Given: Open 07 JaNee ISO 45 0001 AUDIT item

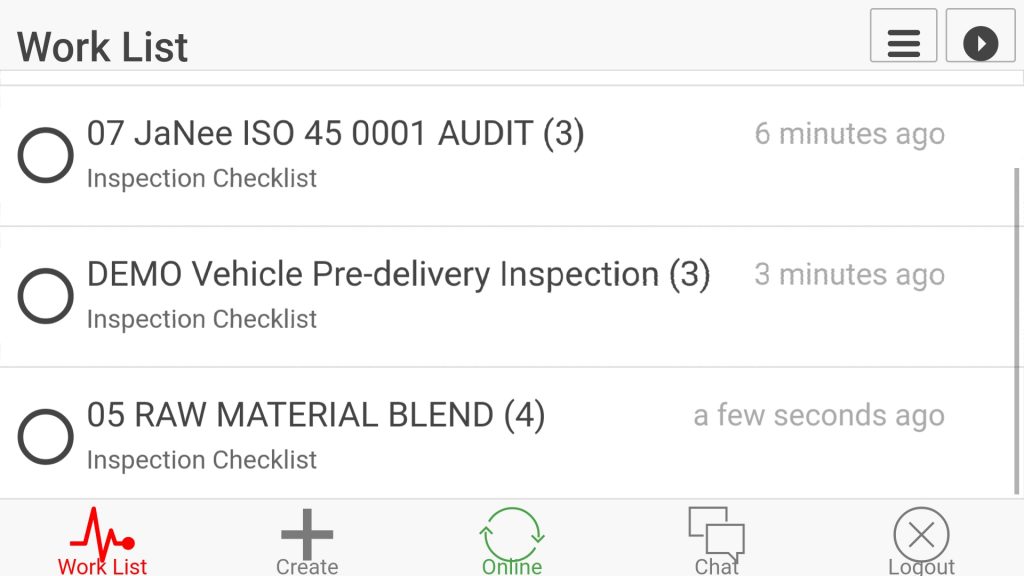Looking at the screenshot, I should click(x=335, y=134).
